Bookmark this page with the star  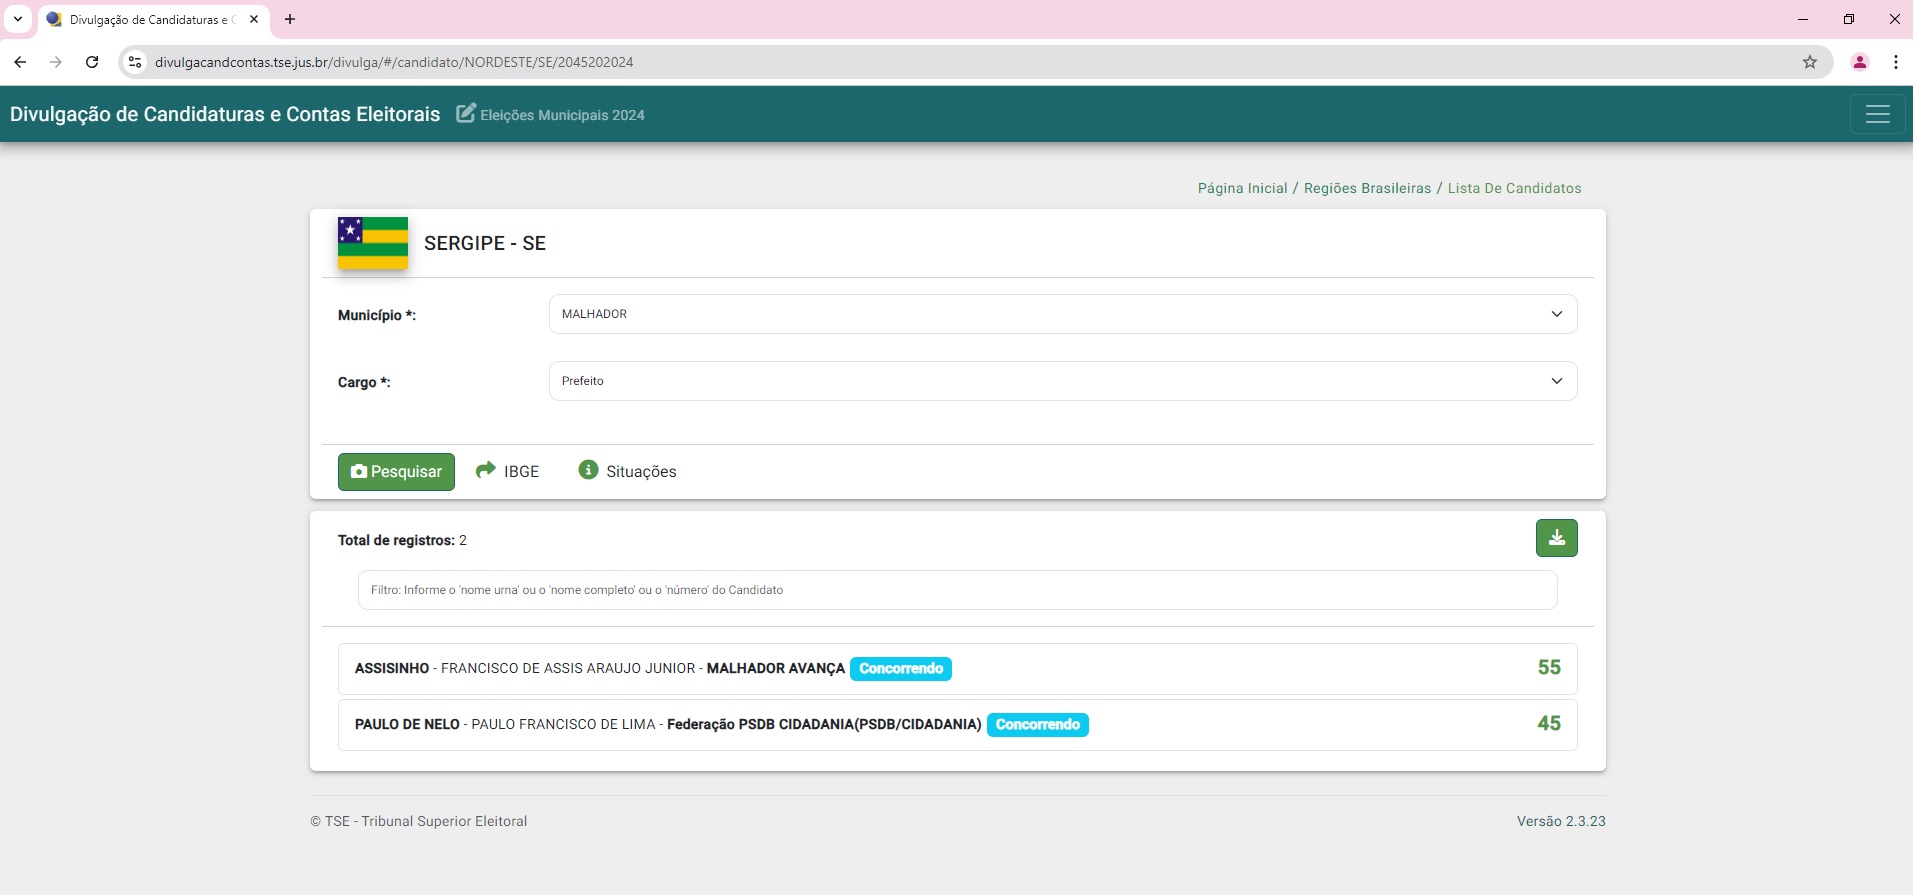pyautogui.click(x=1810, y=62)
